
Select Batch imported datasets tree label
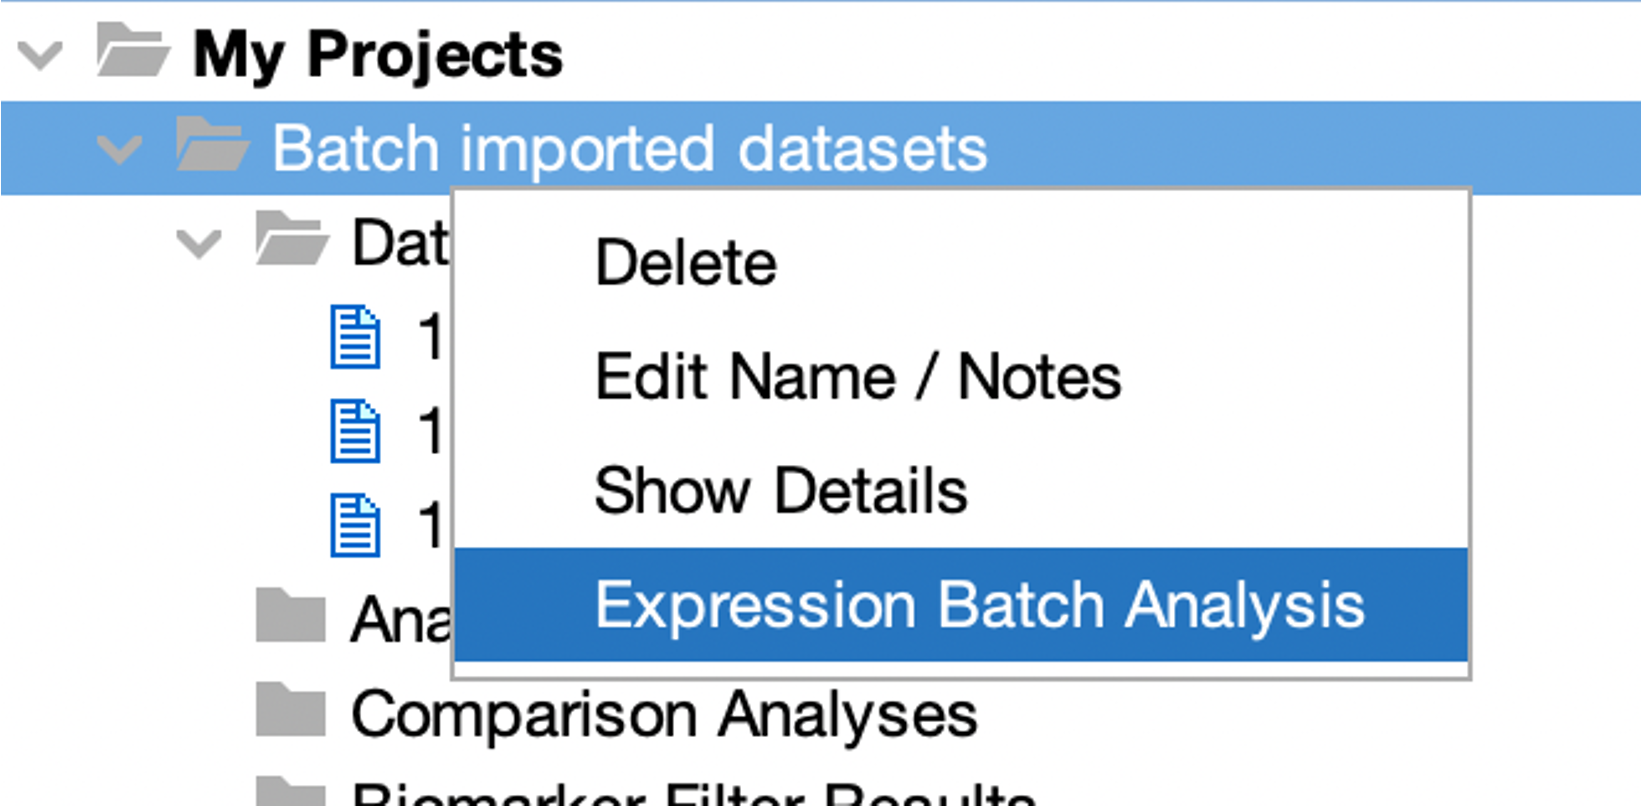(x=630, y=149)
